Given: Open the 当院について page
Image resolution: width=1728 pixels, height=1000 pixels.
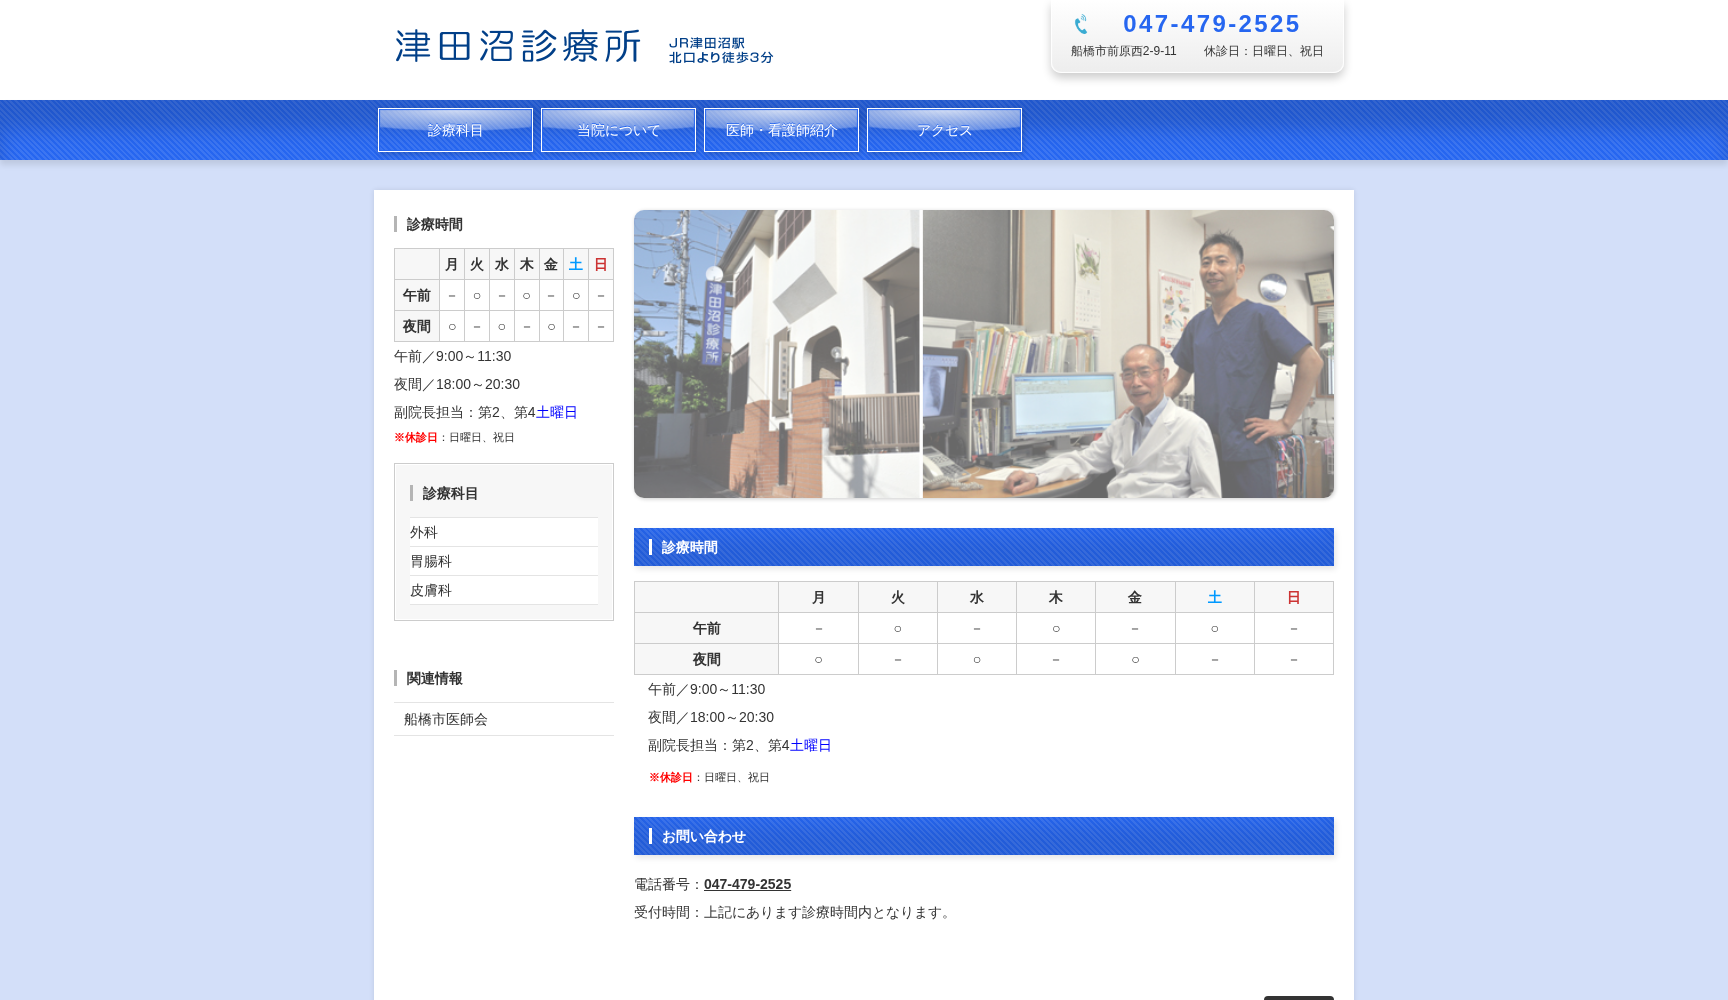Looking at the screenshot, I should [617, 129].
